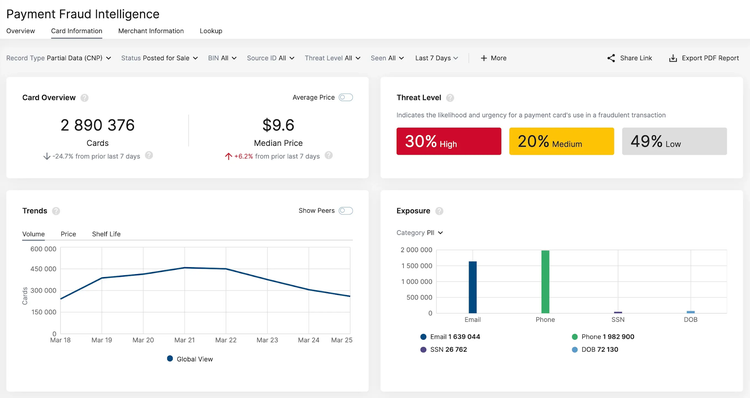This screenshot has width=750, height=398.
Task: Open help icon next to Exposure
Action: click(x=439, y=211)
